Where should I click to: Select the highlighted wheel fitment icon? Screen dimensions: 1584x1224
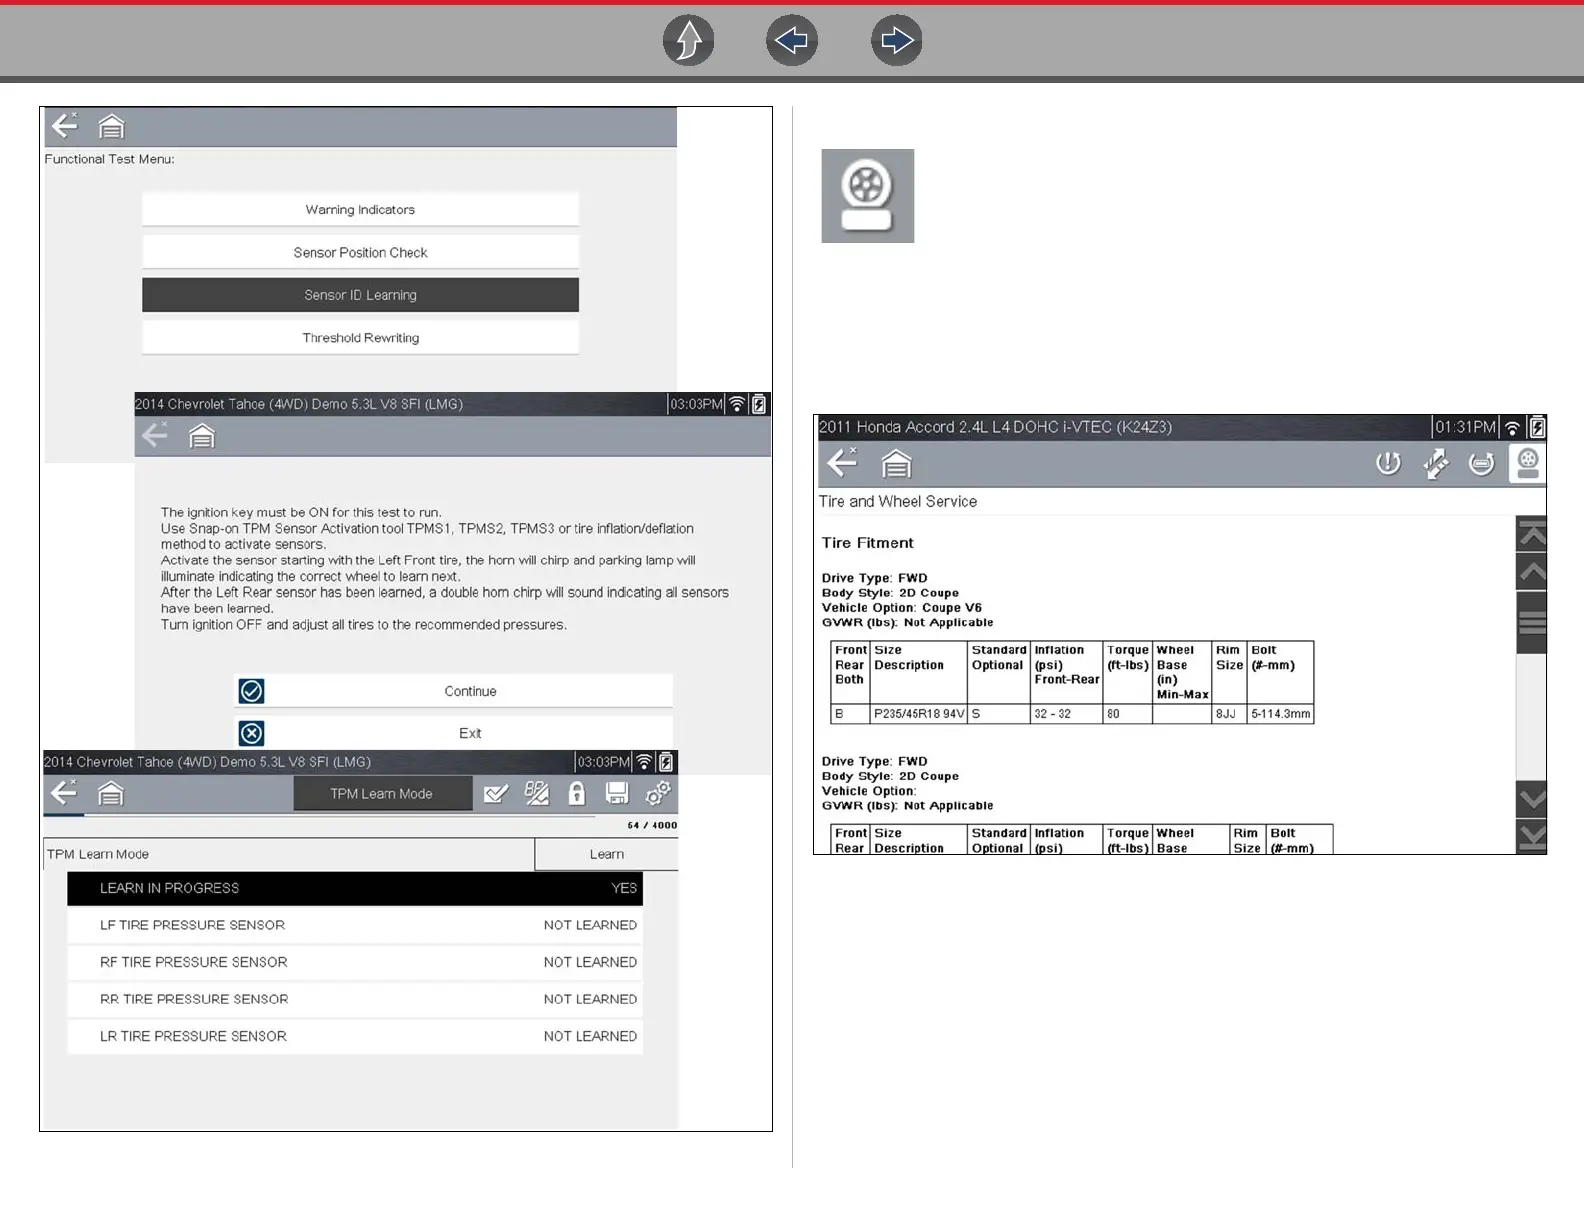pos(1527,463)
